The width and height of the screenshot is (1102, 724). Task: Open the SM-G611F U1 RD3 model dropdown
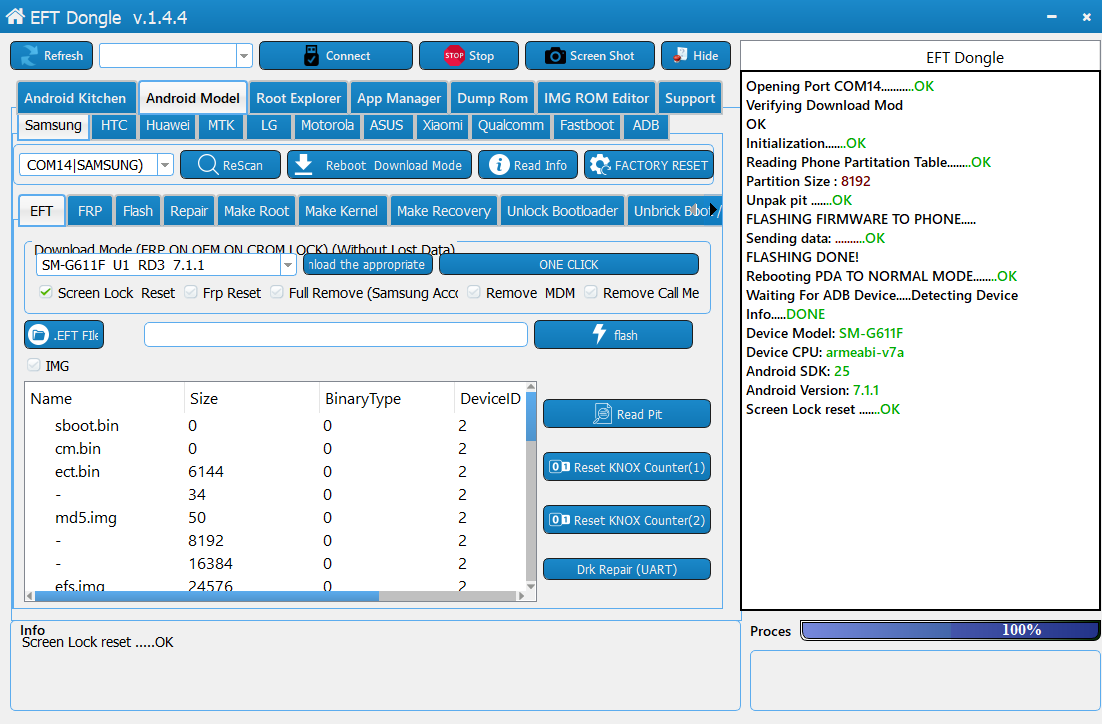tap(288, 265)
